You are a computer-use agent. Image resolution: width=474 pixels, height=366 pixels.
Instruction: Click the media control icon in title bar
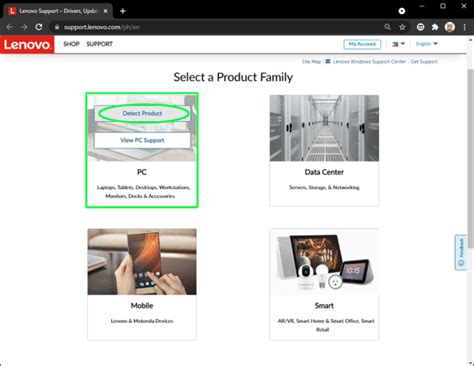point(402,11)
